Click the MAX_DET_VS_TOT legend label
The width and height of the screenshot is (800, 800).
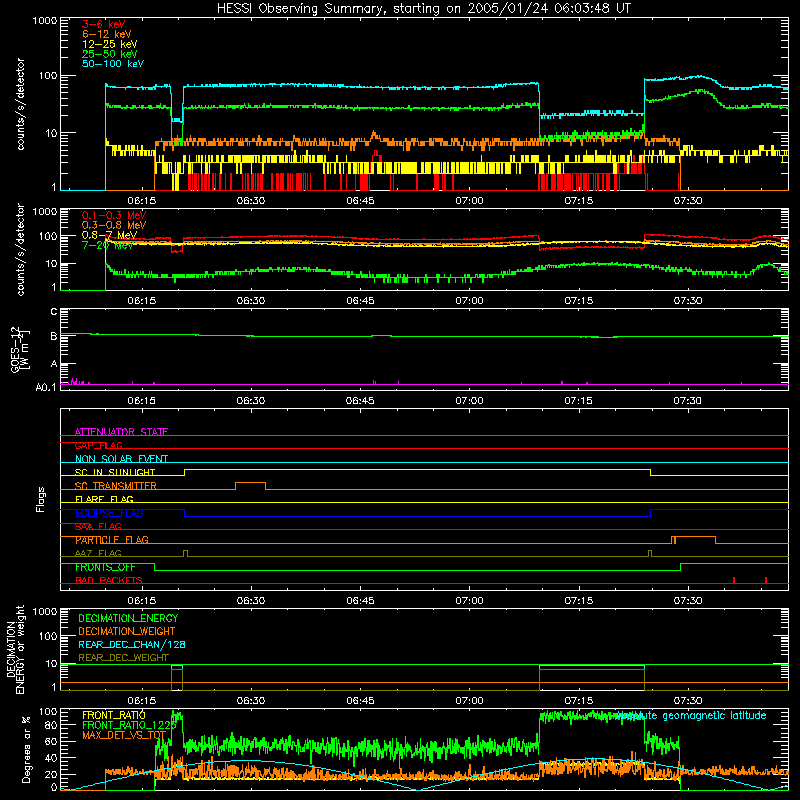pyautogui.click(x=124, y=735)
